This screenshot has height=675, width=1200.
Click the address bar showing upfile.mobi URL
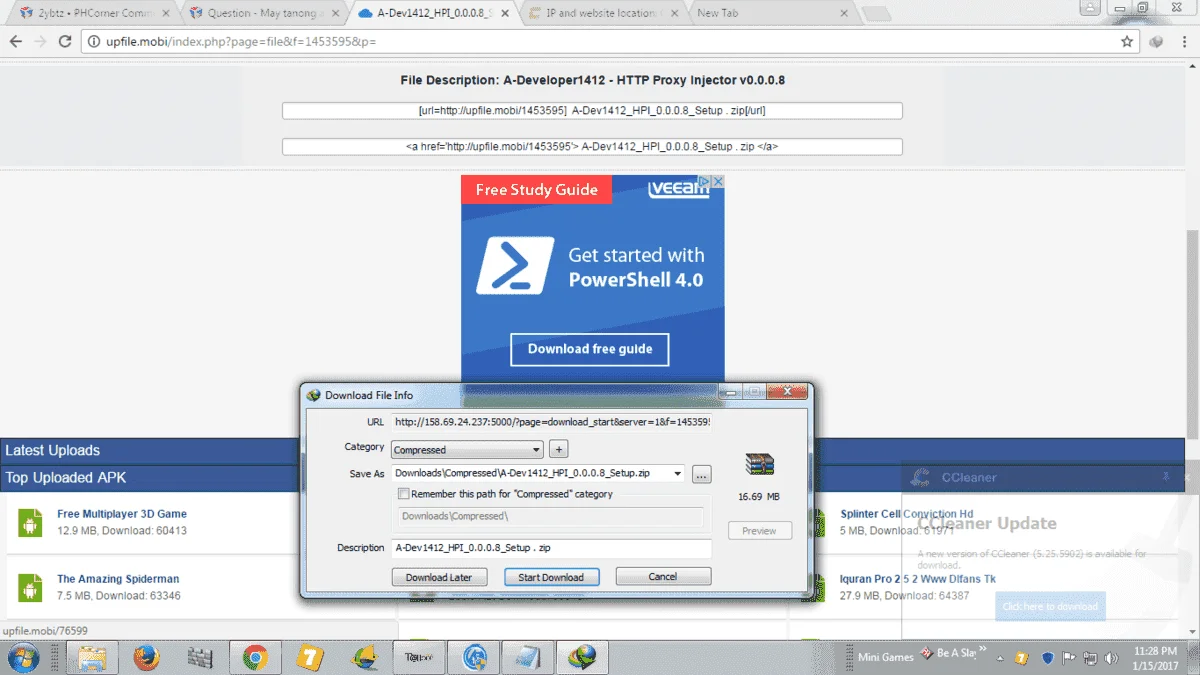(610, 42)
